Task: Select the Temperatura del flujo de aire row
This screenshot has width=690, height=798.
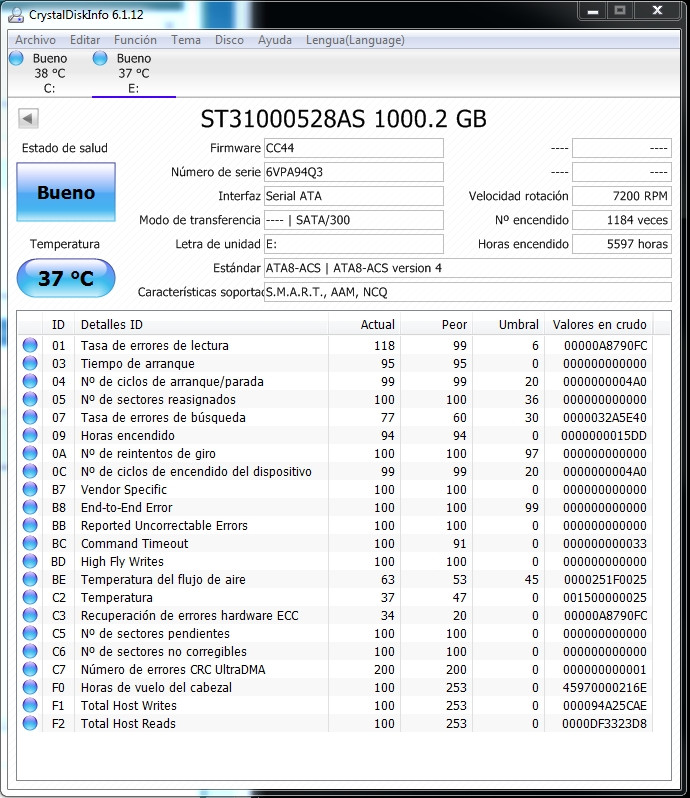Action: (x=336, y=579)
